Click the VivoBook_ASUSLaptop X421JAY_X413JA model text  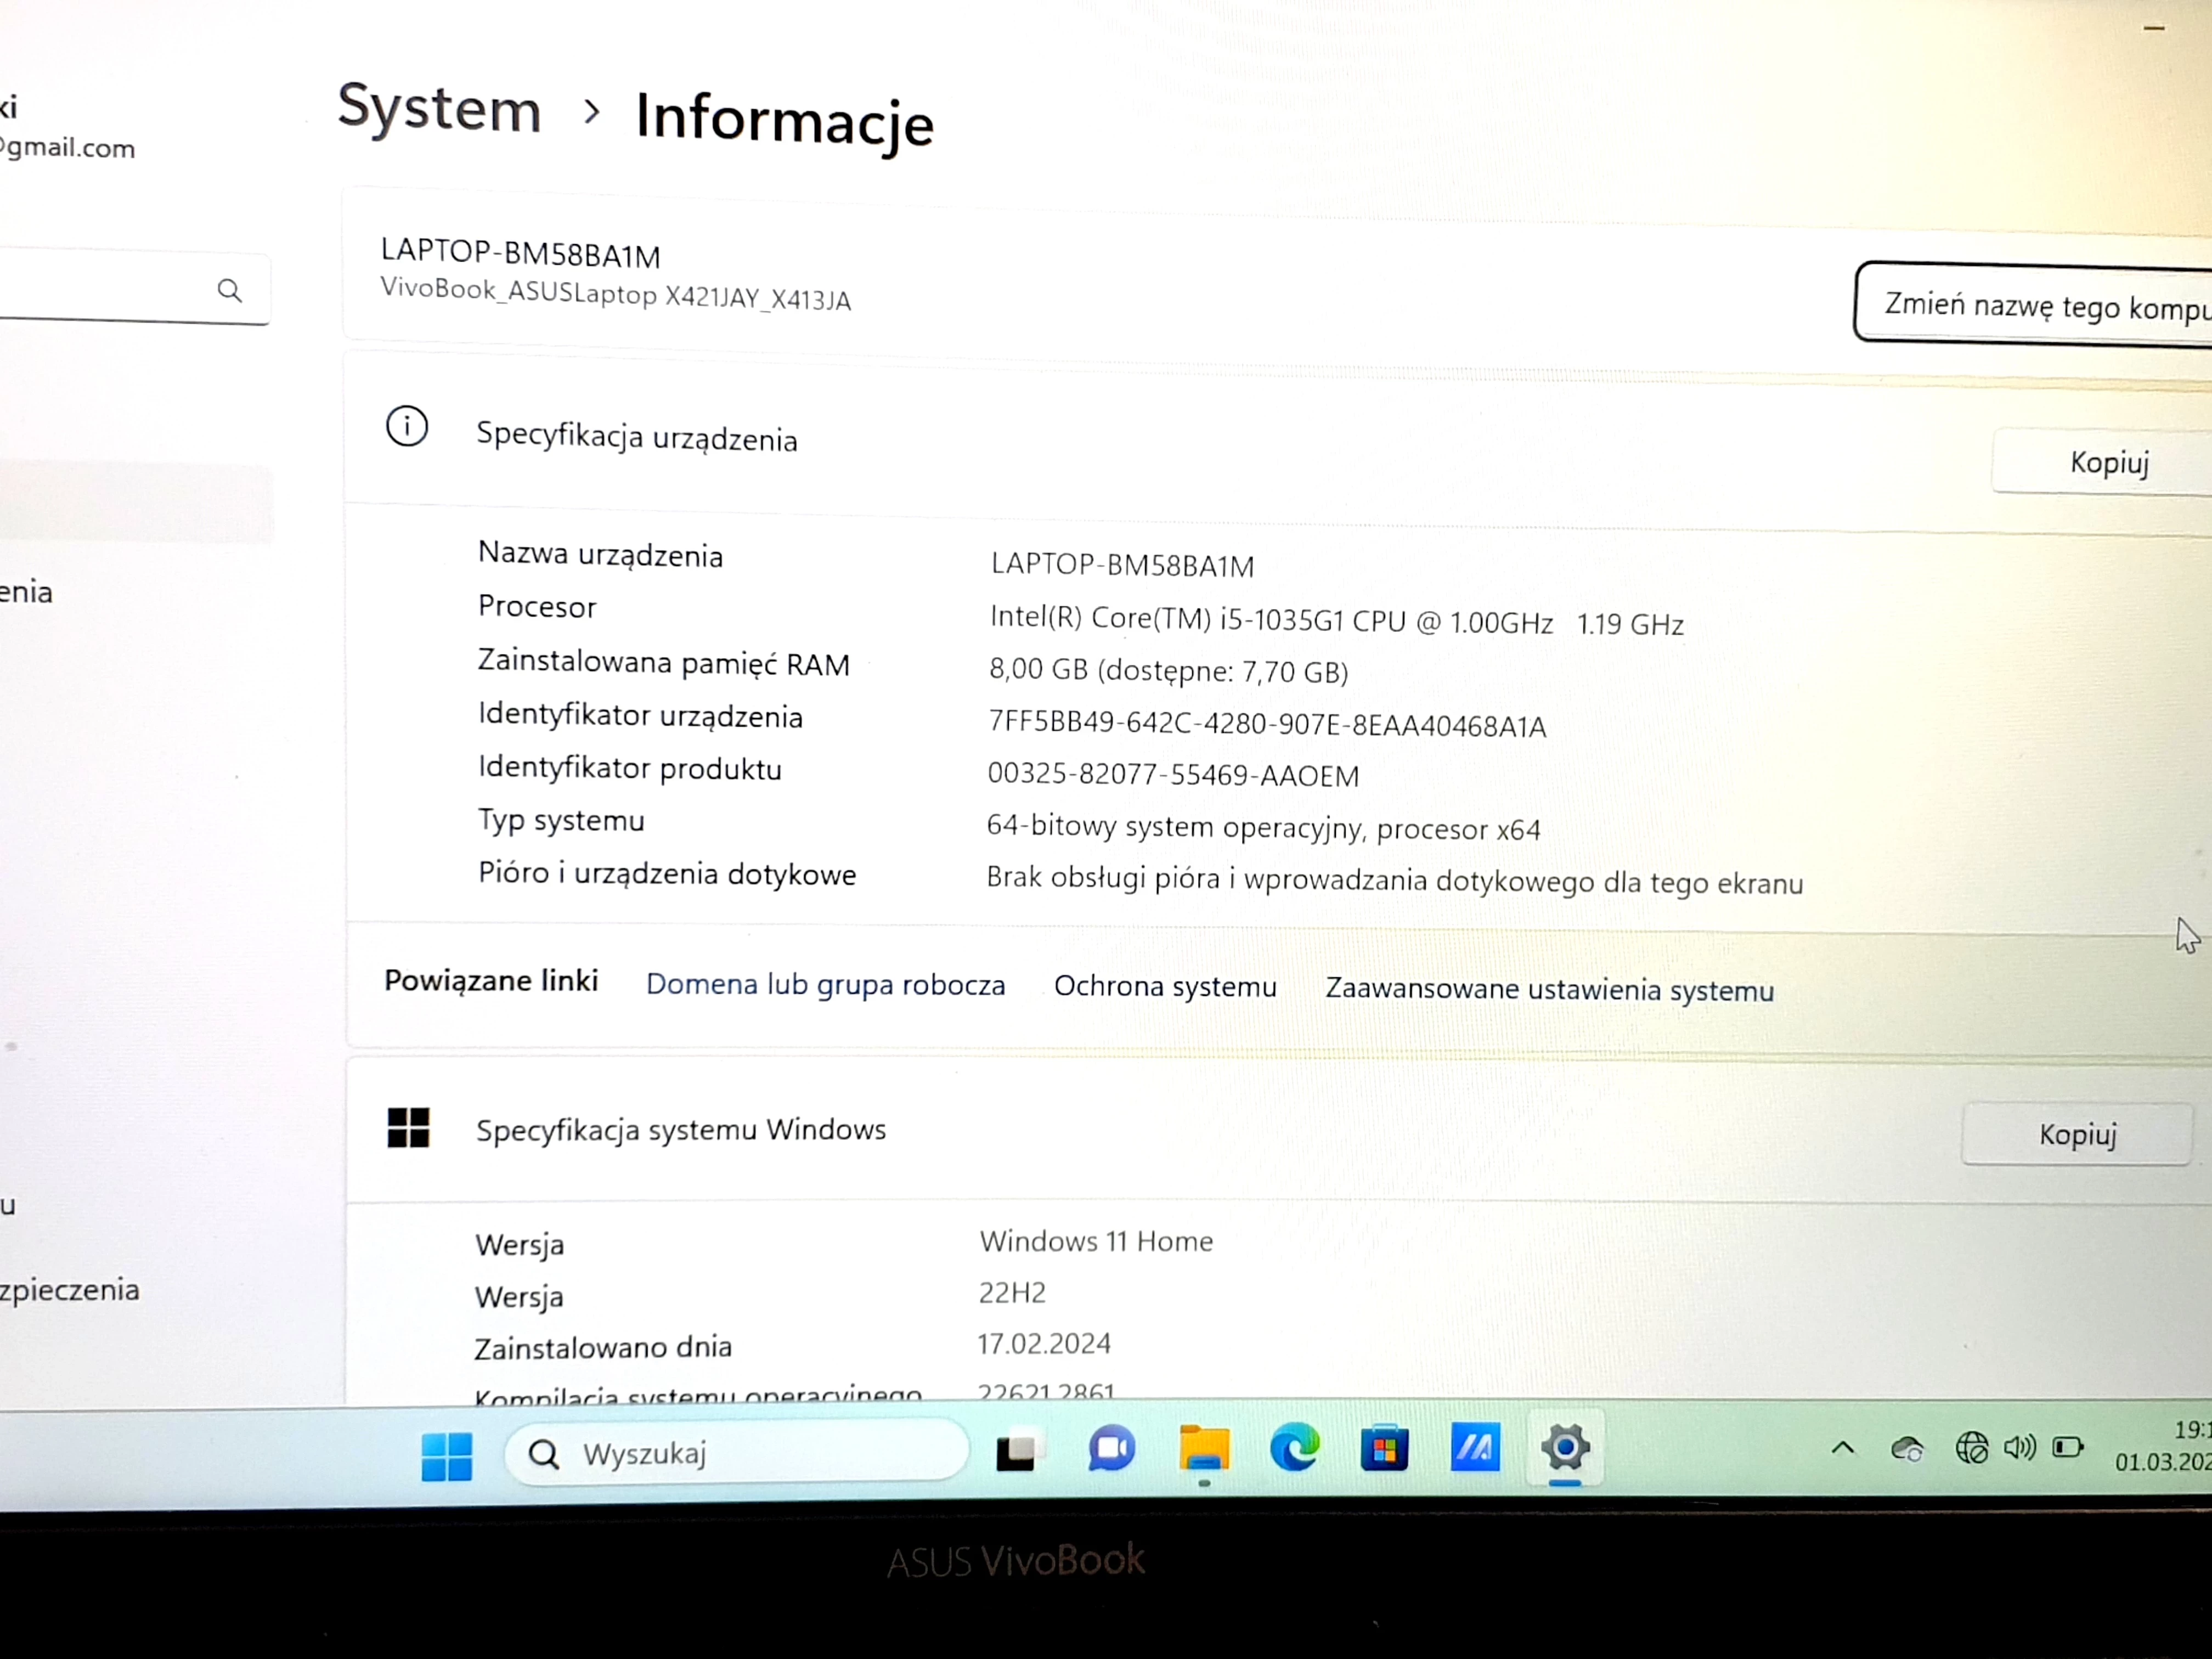[x=616, y=295]
